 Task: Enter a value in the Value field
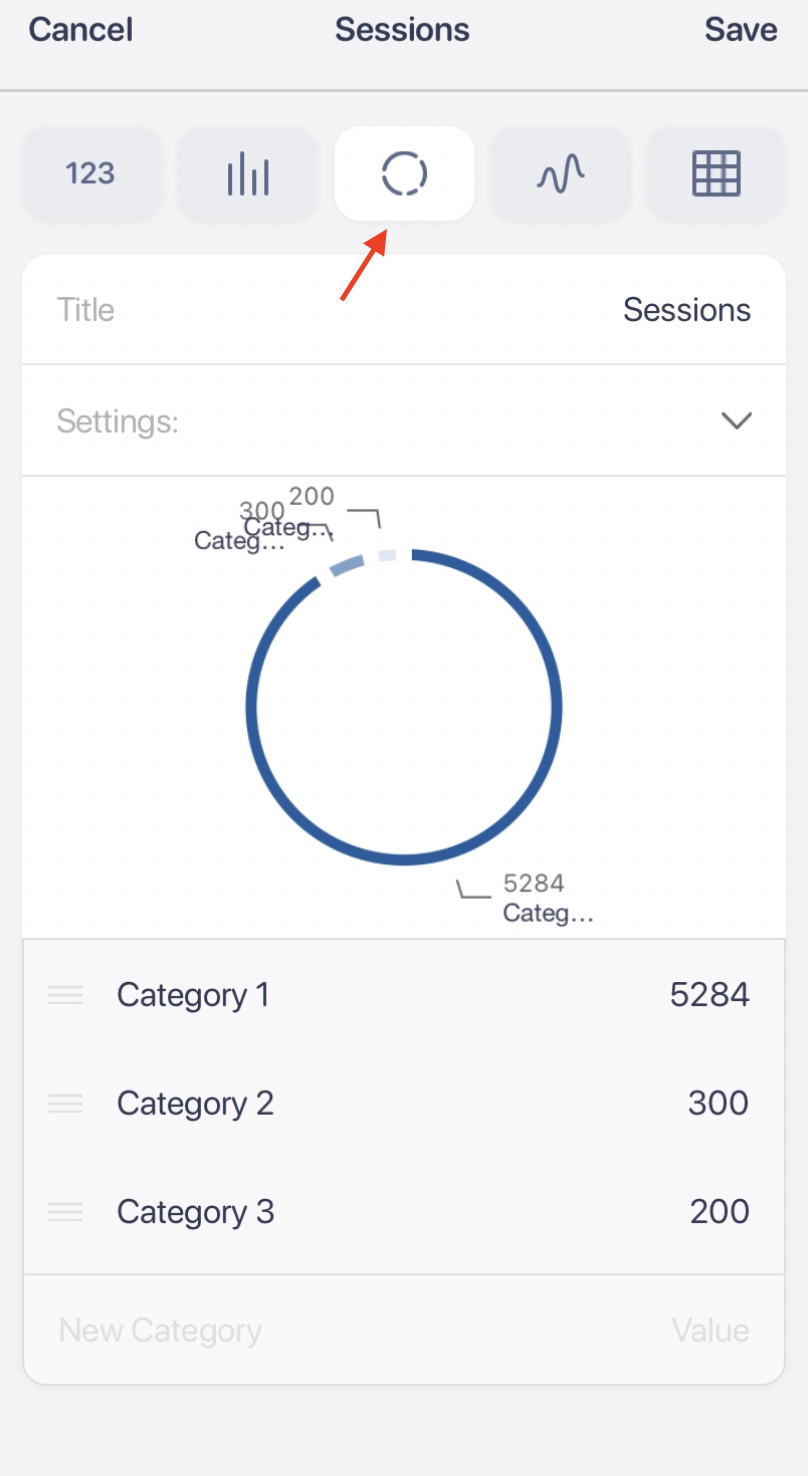tap(710, 1330)
